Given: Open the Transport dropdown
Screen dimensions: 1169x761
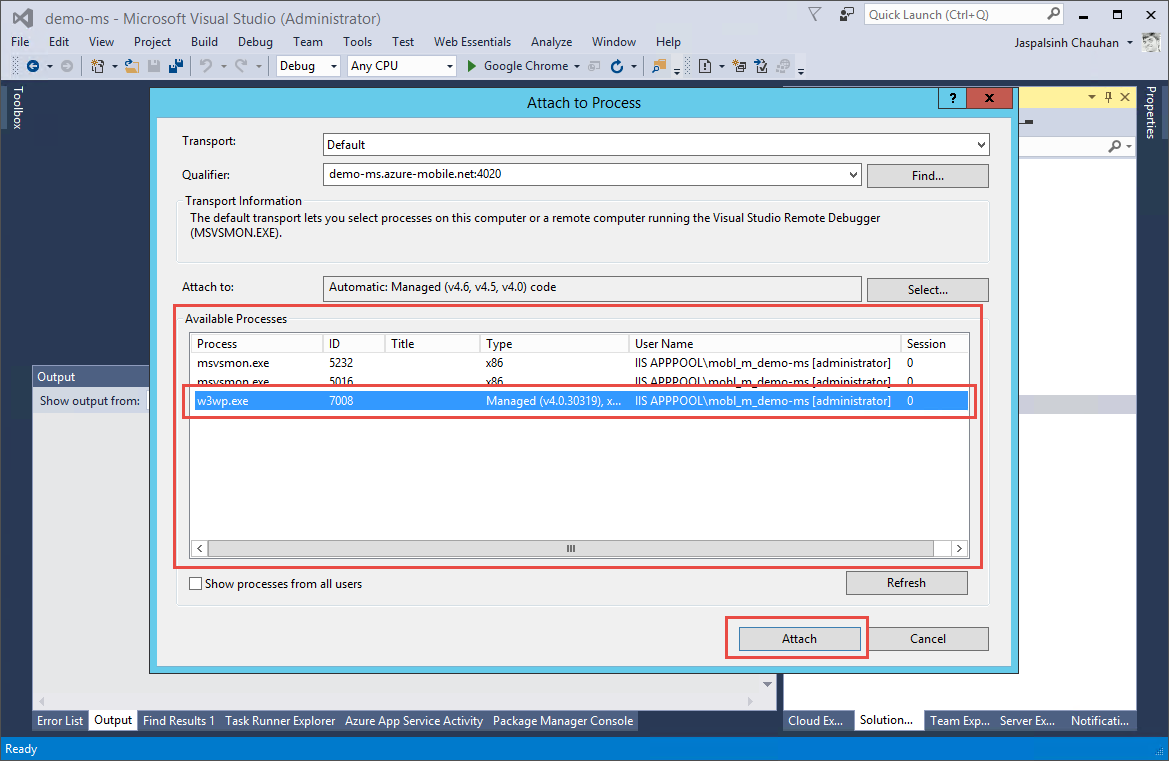Looking at the screenshot, I should click(x=981, y=145).
